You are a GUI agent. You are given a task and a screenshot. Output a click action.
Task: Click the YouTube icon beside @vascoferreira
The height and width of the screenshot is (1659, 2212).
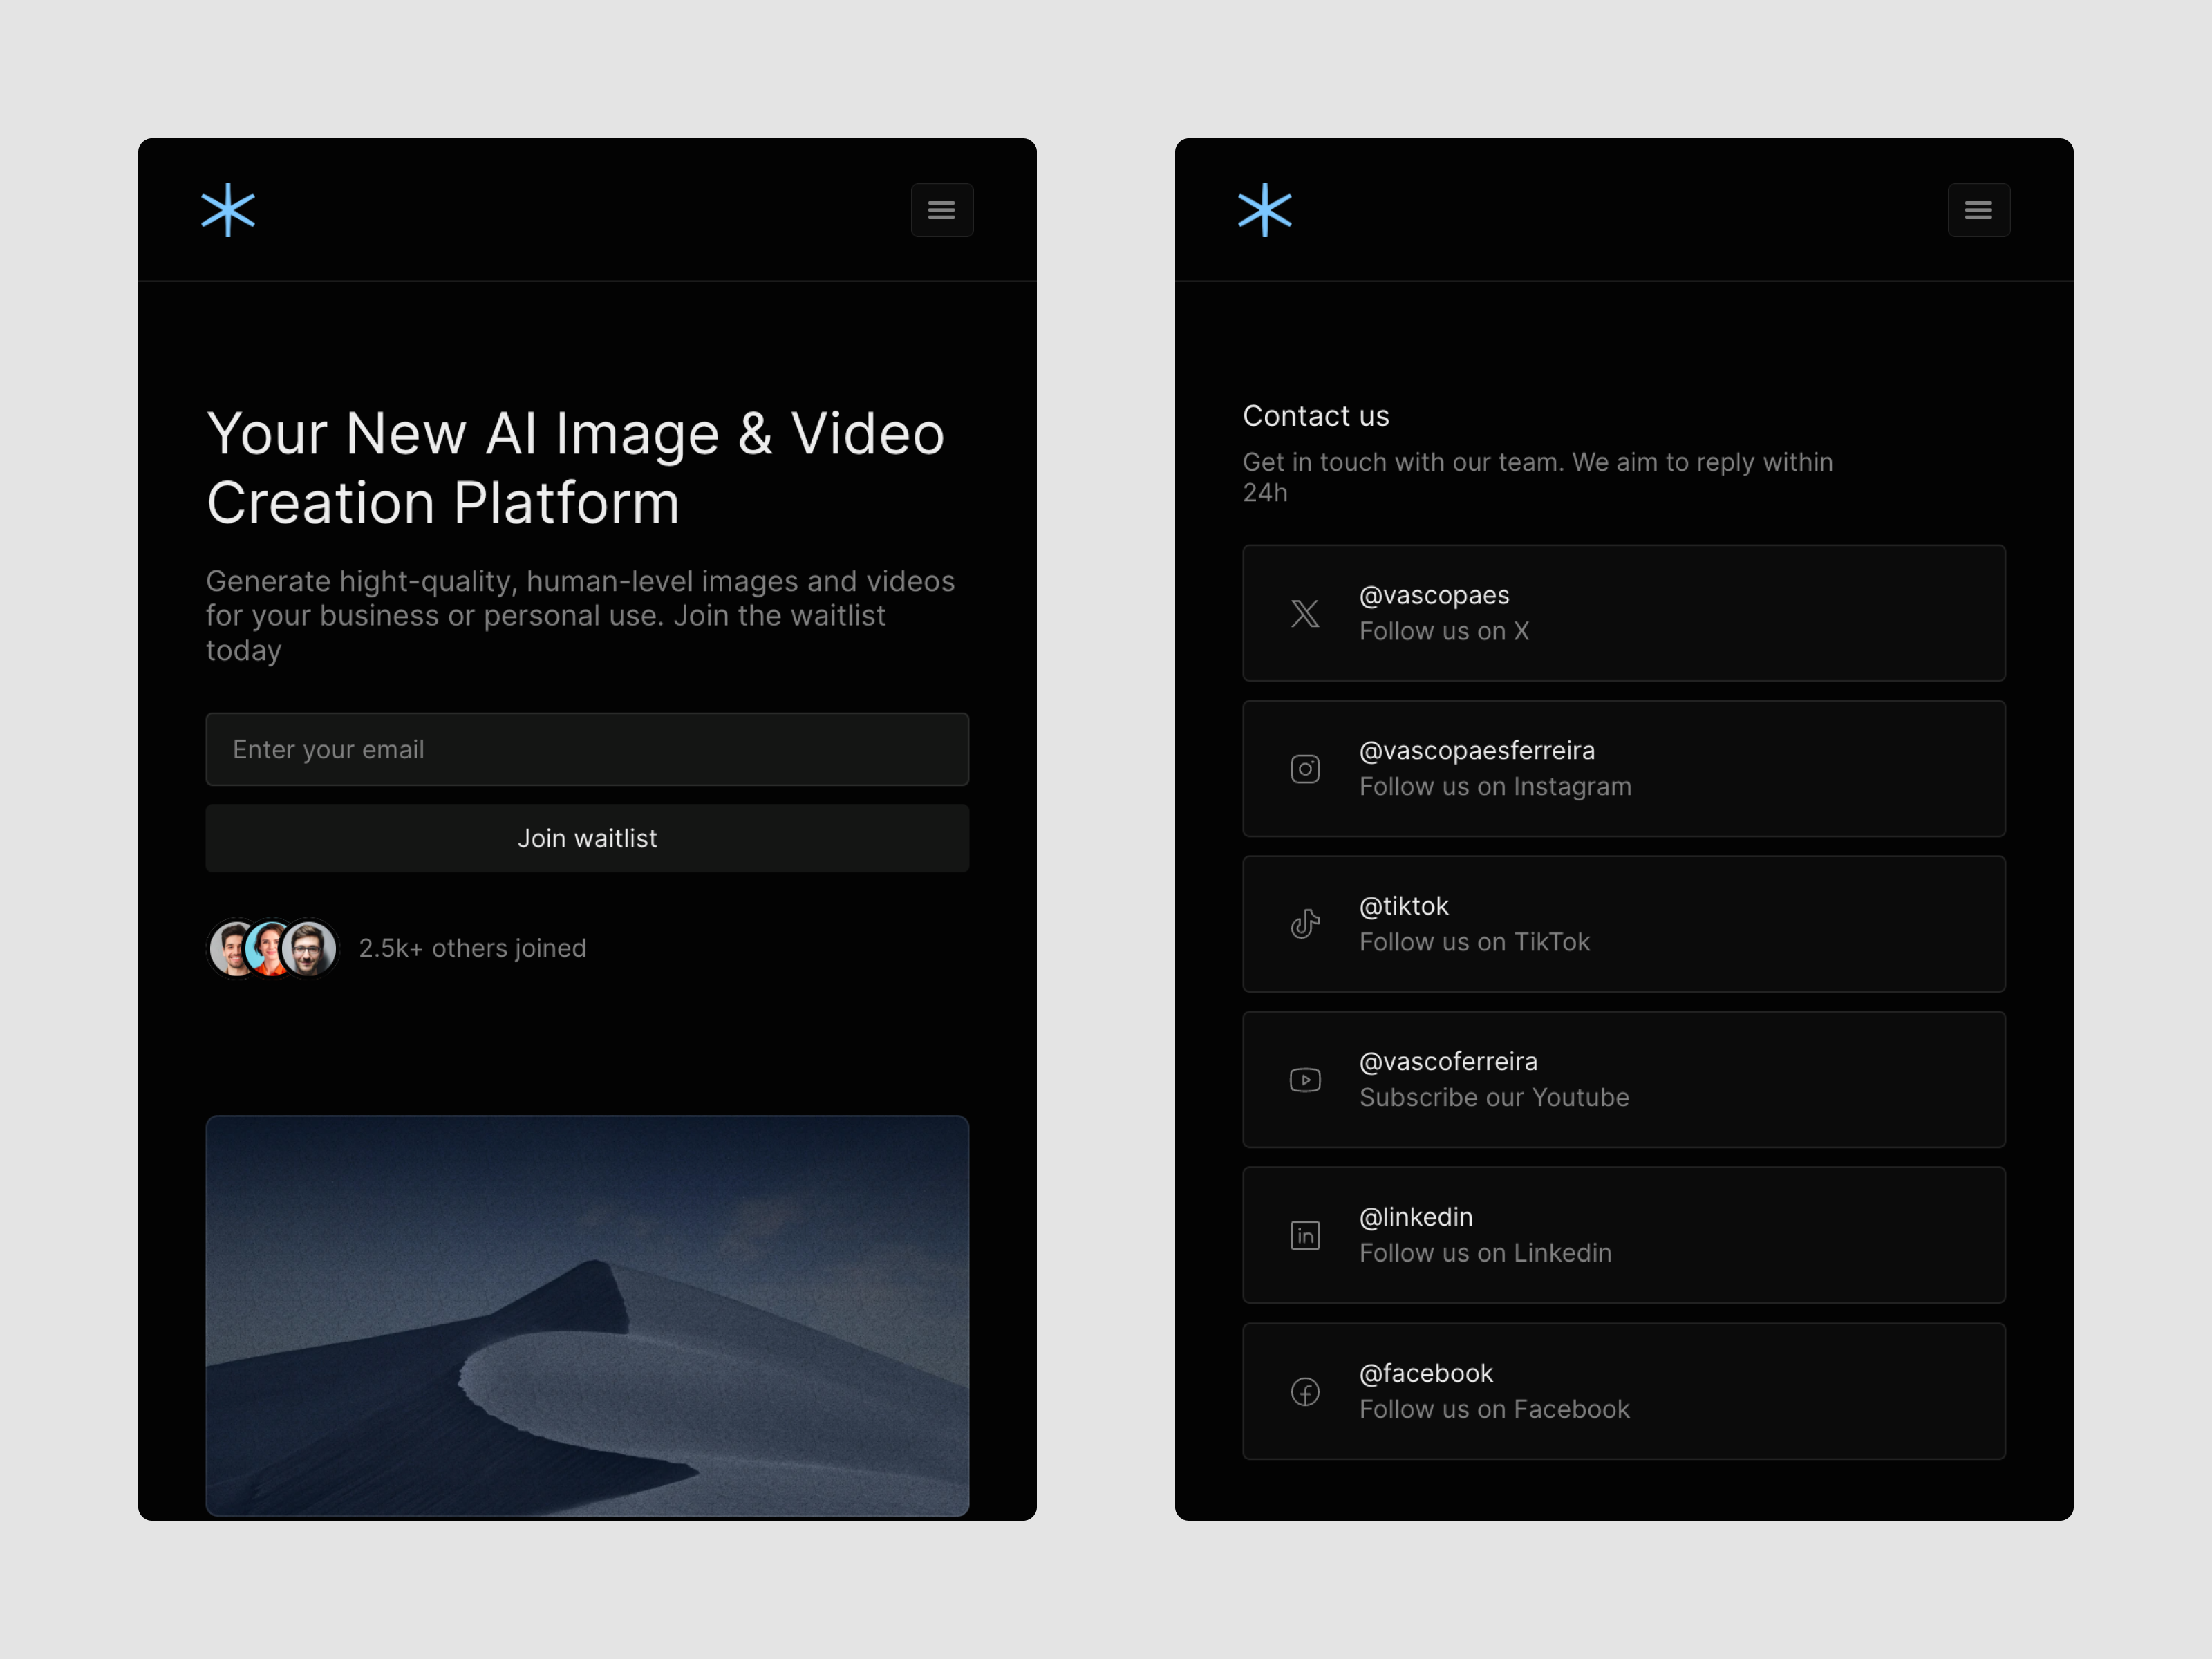tap(1305, 1080)
